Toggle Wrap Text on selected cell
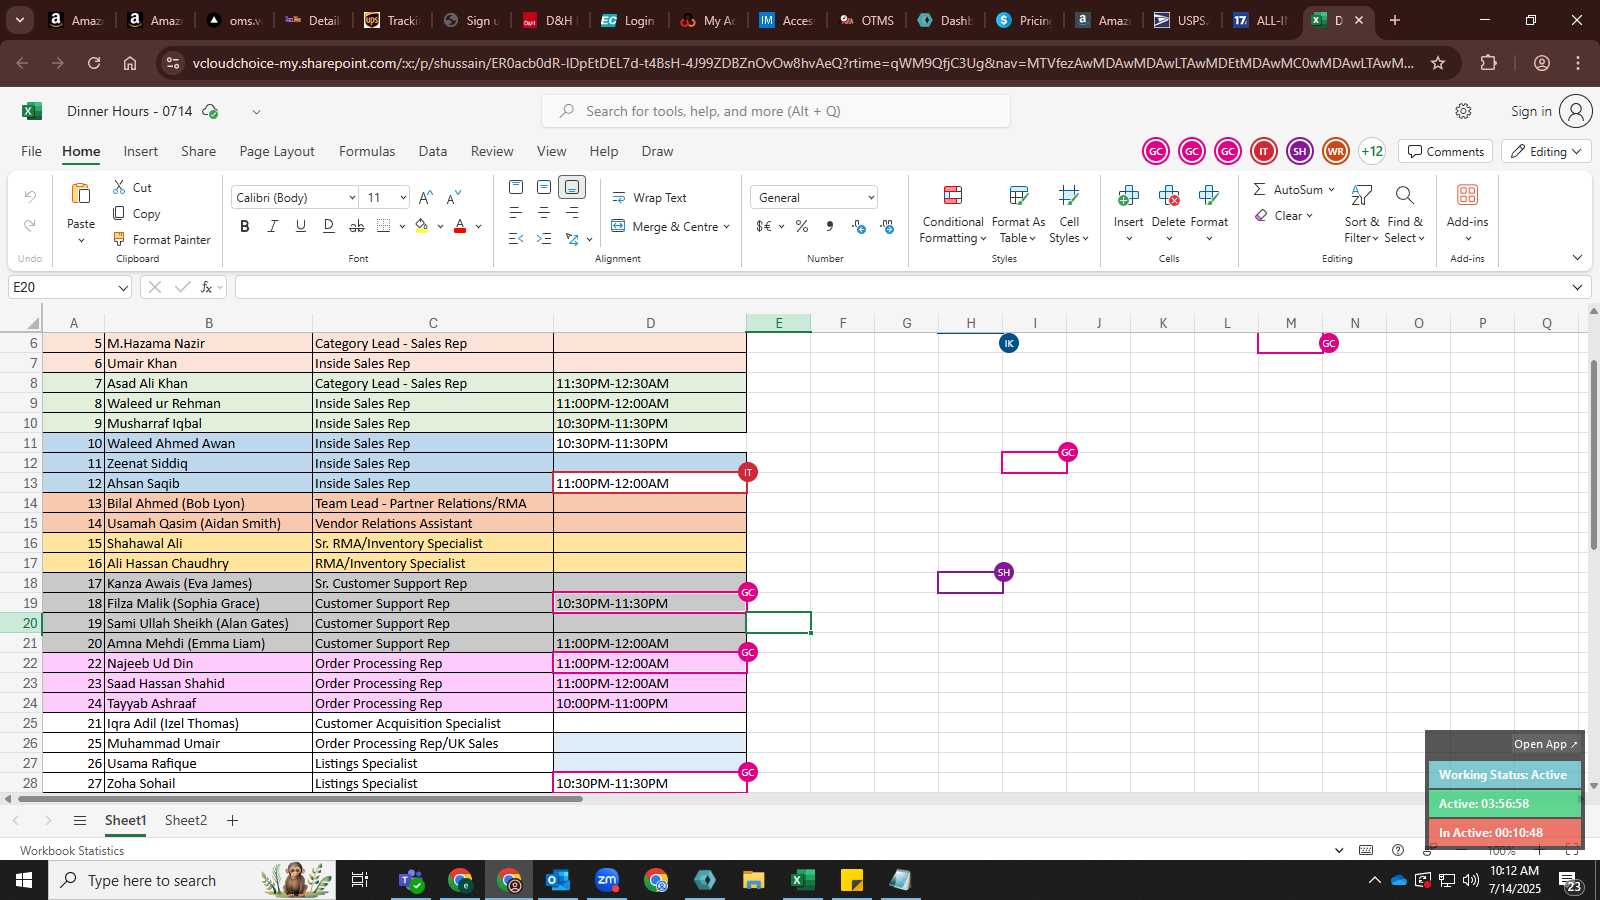Image resolution: width=1600 pixels, height=900 pixels. (649, 198)
